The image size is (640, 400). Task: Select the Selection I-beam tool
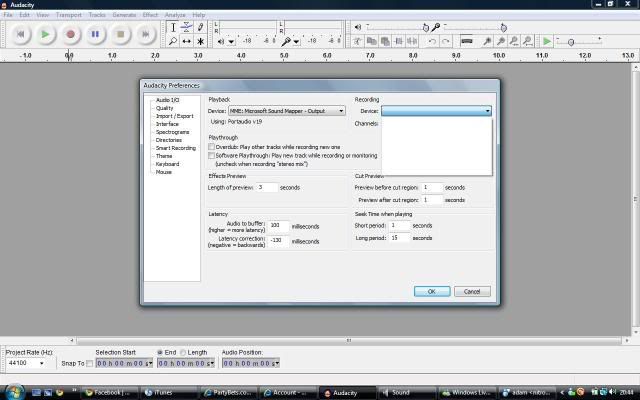click(x=173, y=27)
